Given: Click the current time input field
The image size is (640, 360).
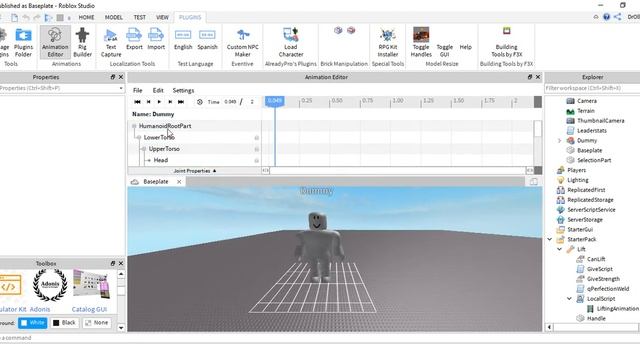Looking at the screenshot, I should pyautogui.click(x=230, y=102).
